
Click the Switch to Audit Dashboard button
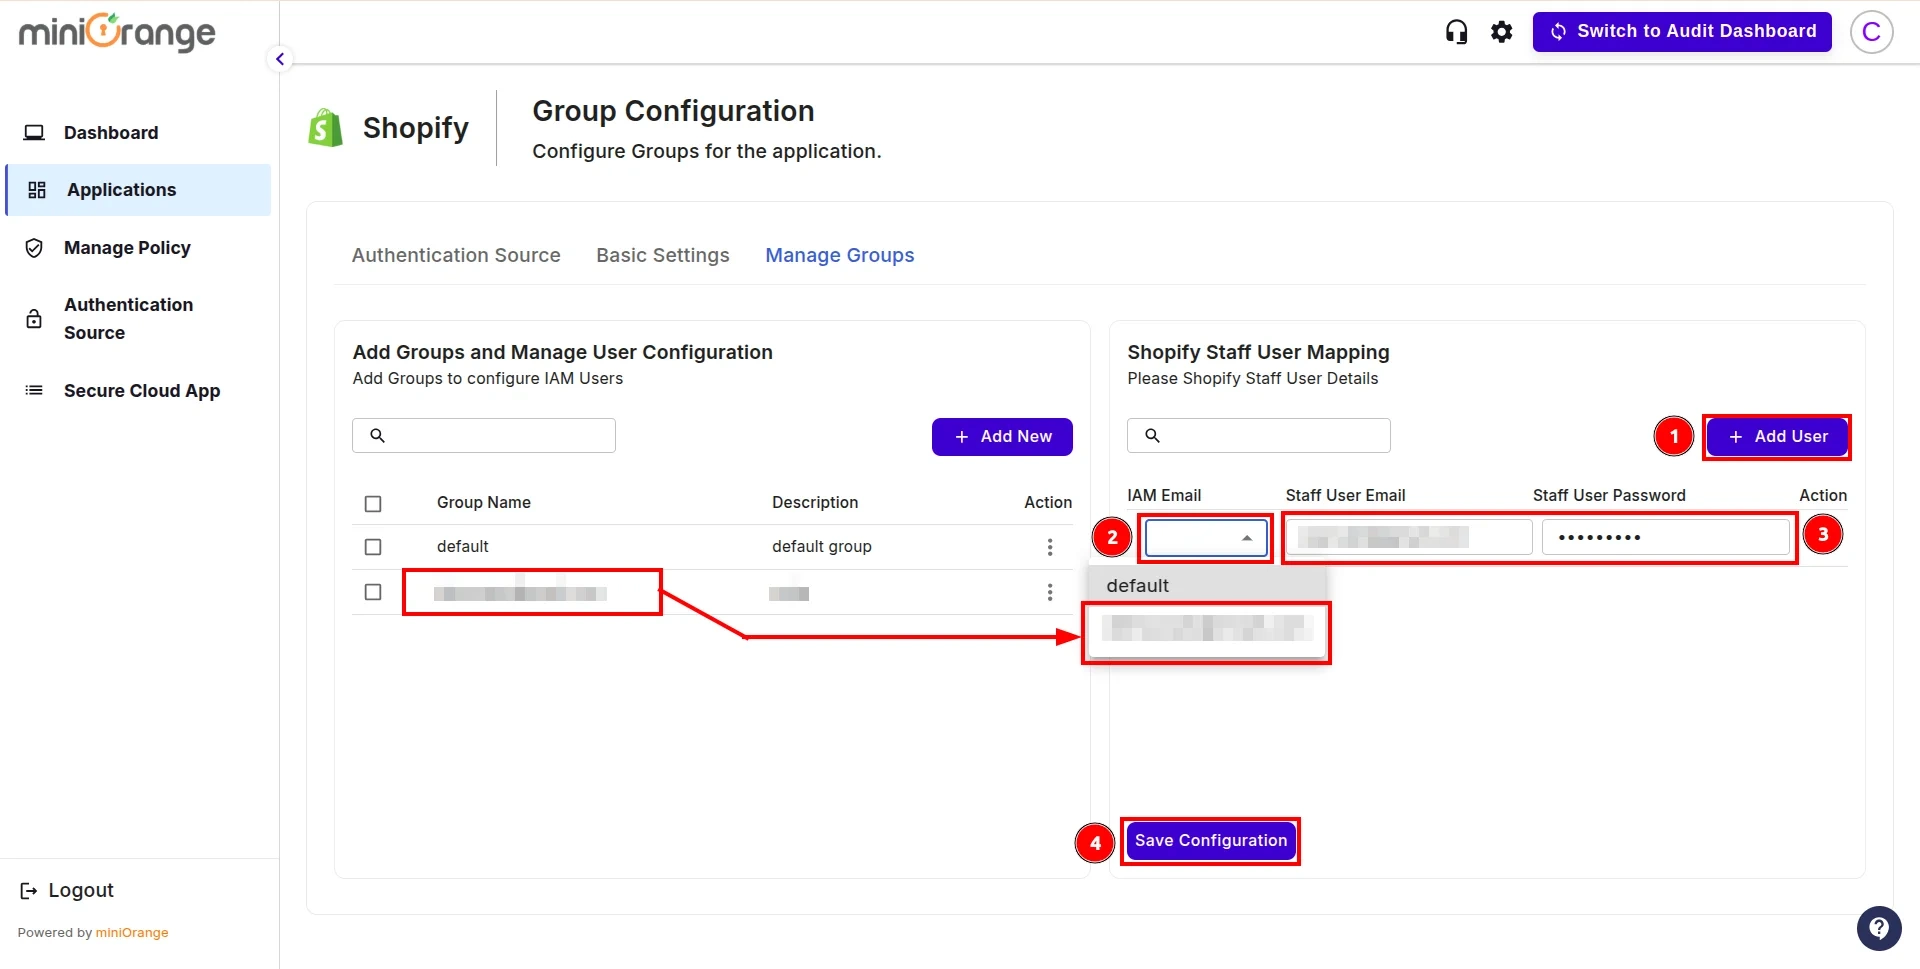tap(1682, 31)
